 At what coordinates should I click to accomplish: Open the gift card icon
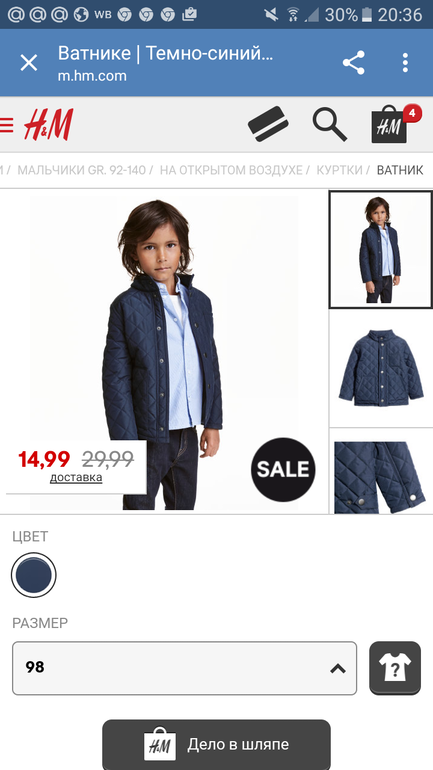[268, 124]
